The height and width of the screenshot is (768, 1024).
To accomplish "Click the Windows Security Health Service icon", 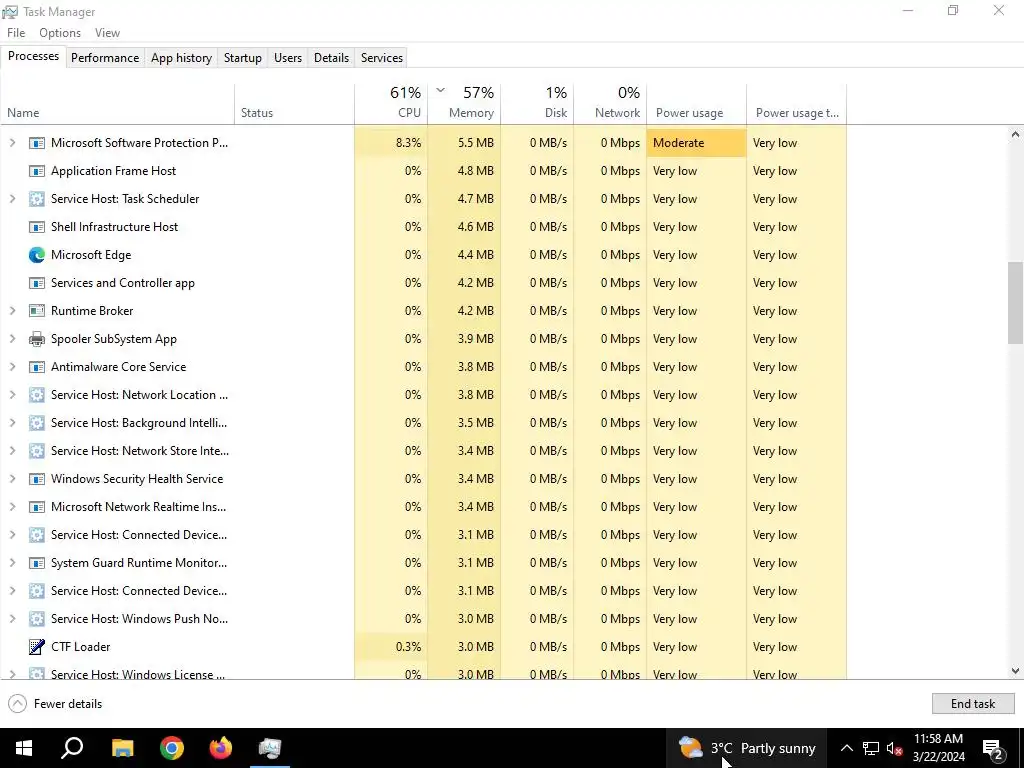I will (37, 479).
